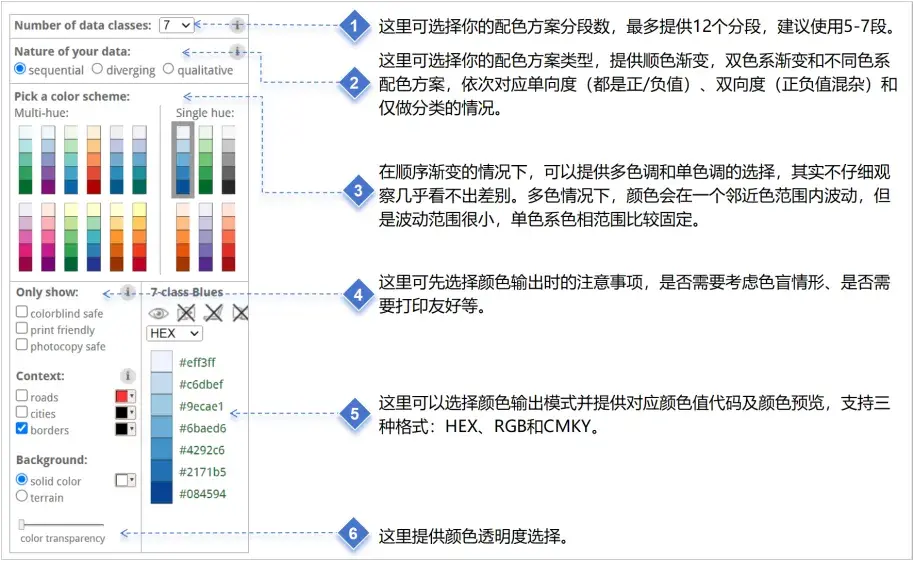Screen dimensions: 914x562
Task: Select the hex code text #2171b5
Action: (202, 472)
